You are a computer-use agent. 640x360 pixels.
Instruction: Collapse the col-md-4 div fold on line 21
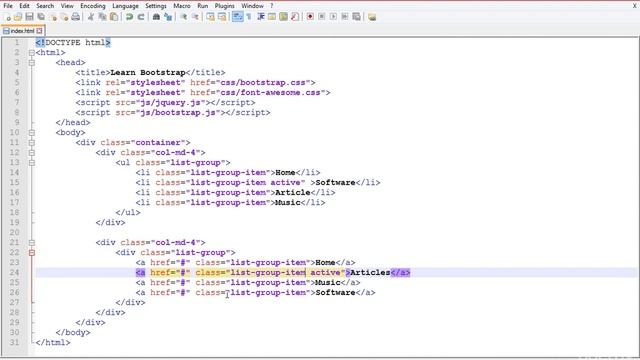(x=32, y=243)
